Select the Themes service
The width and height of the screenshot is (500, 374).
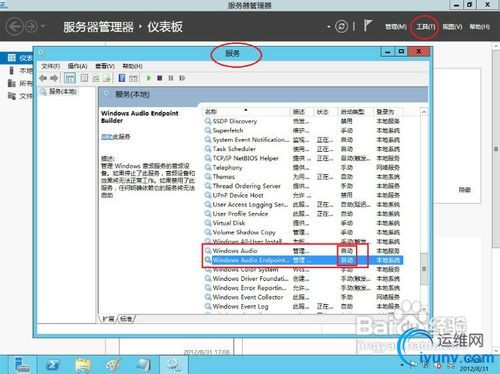[224, 177]
